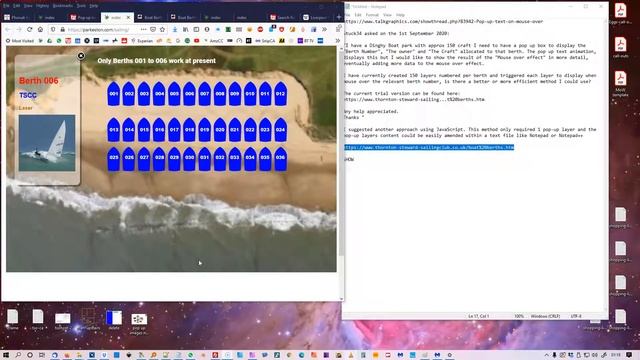Go forward in Firefox history

coord(19,29)
